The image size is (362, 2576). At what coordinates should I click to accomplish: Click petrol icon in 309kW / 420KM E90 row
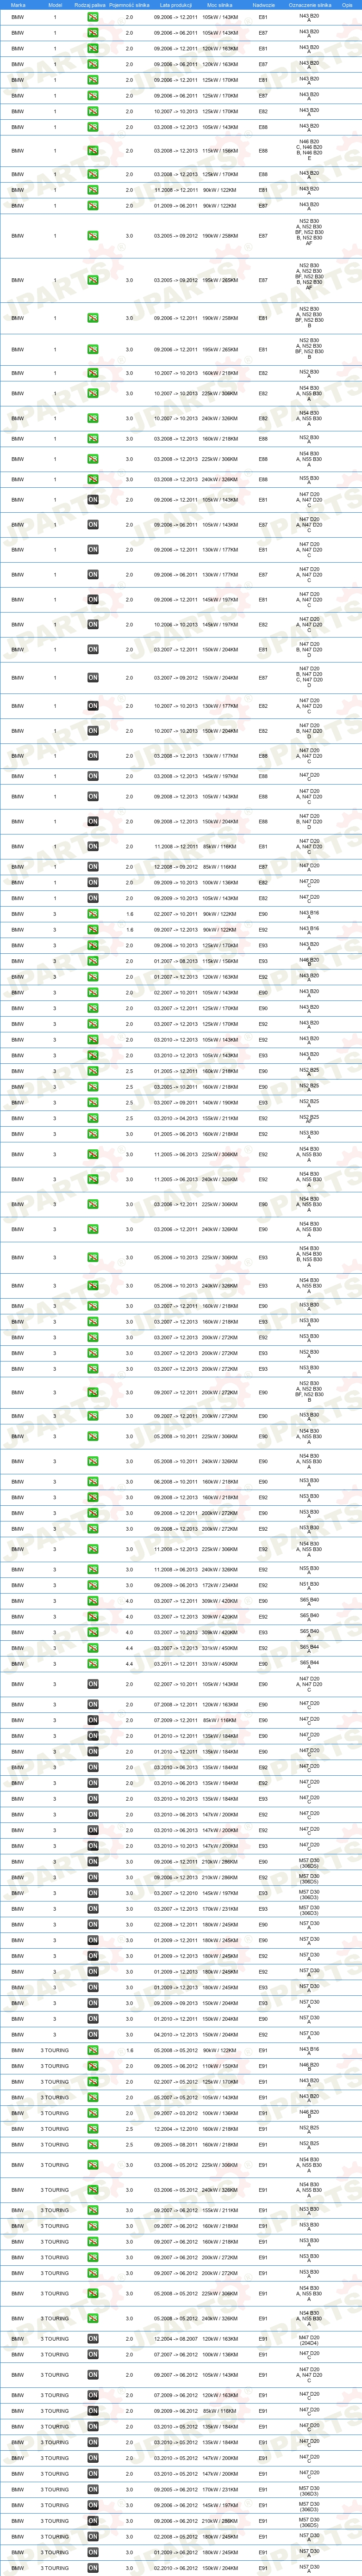tap(92, 1601)
